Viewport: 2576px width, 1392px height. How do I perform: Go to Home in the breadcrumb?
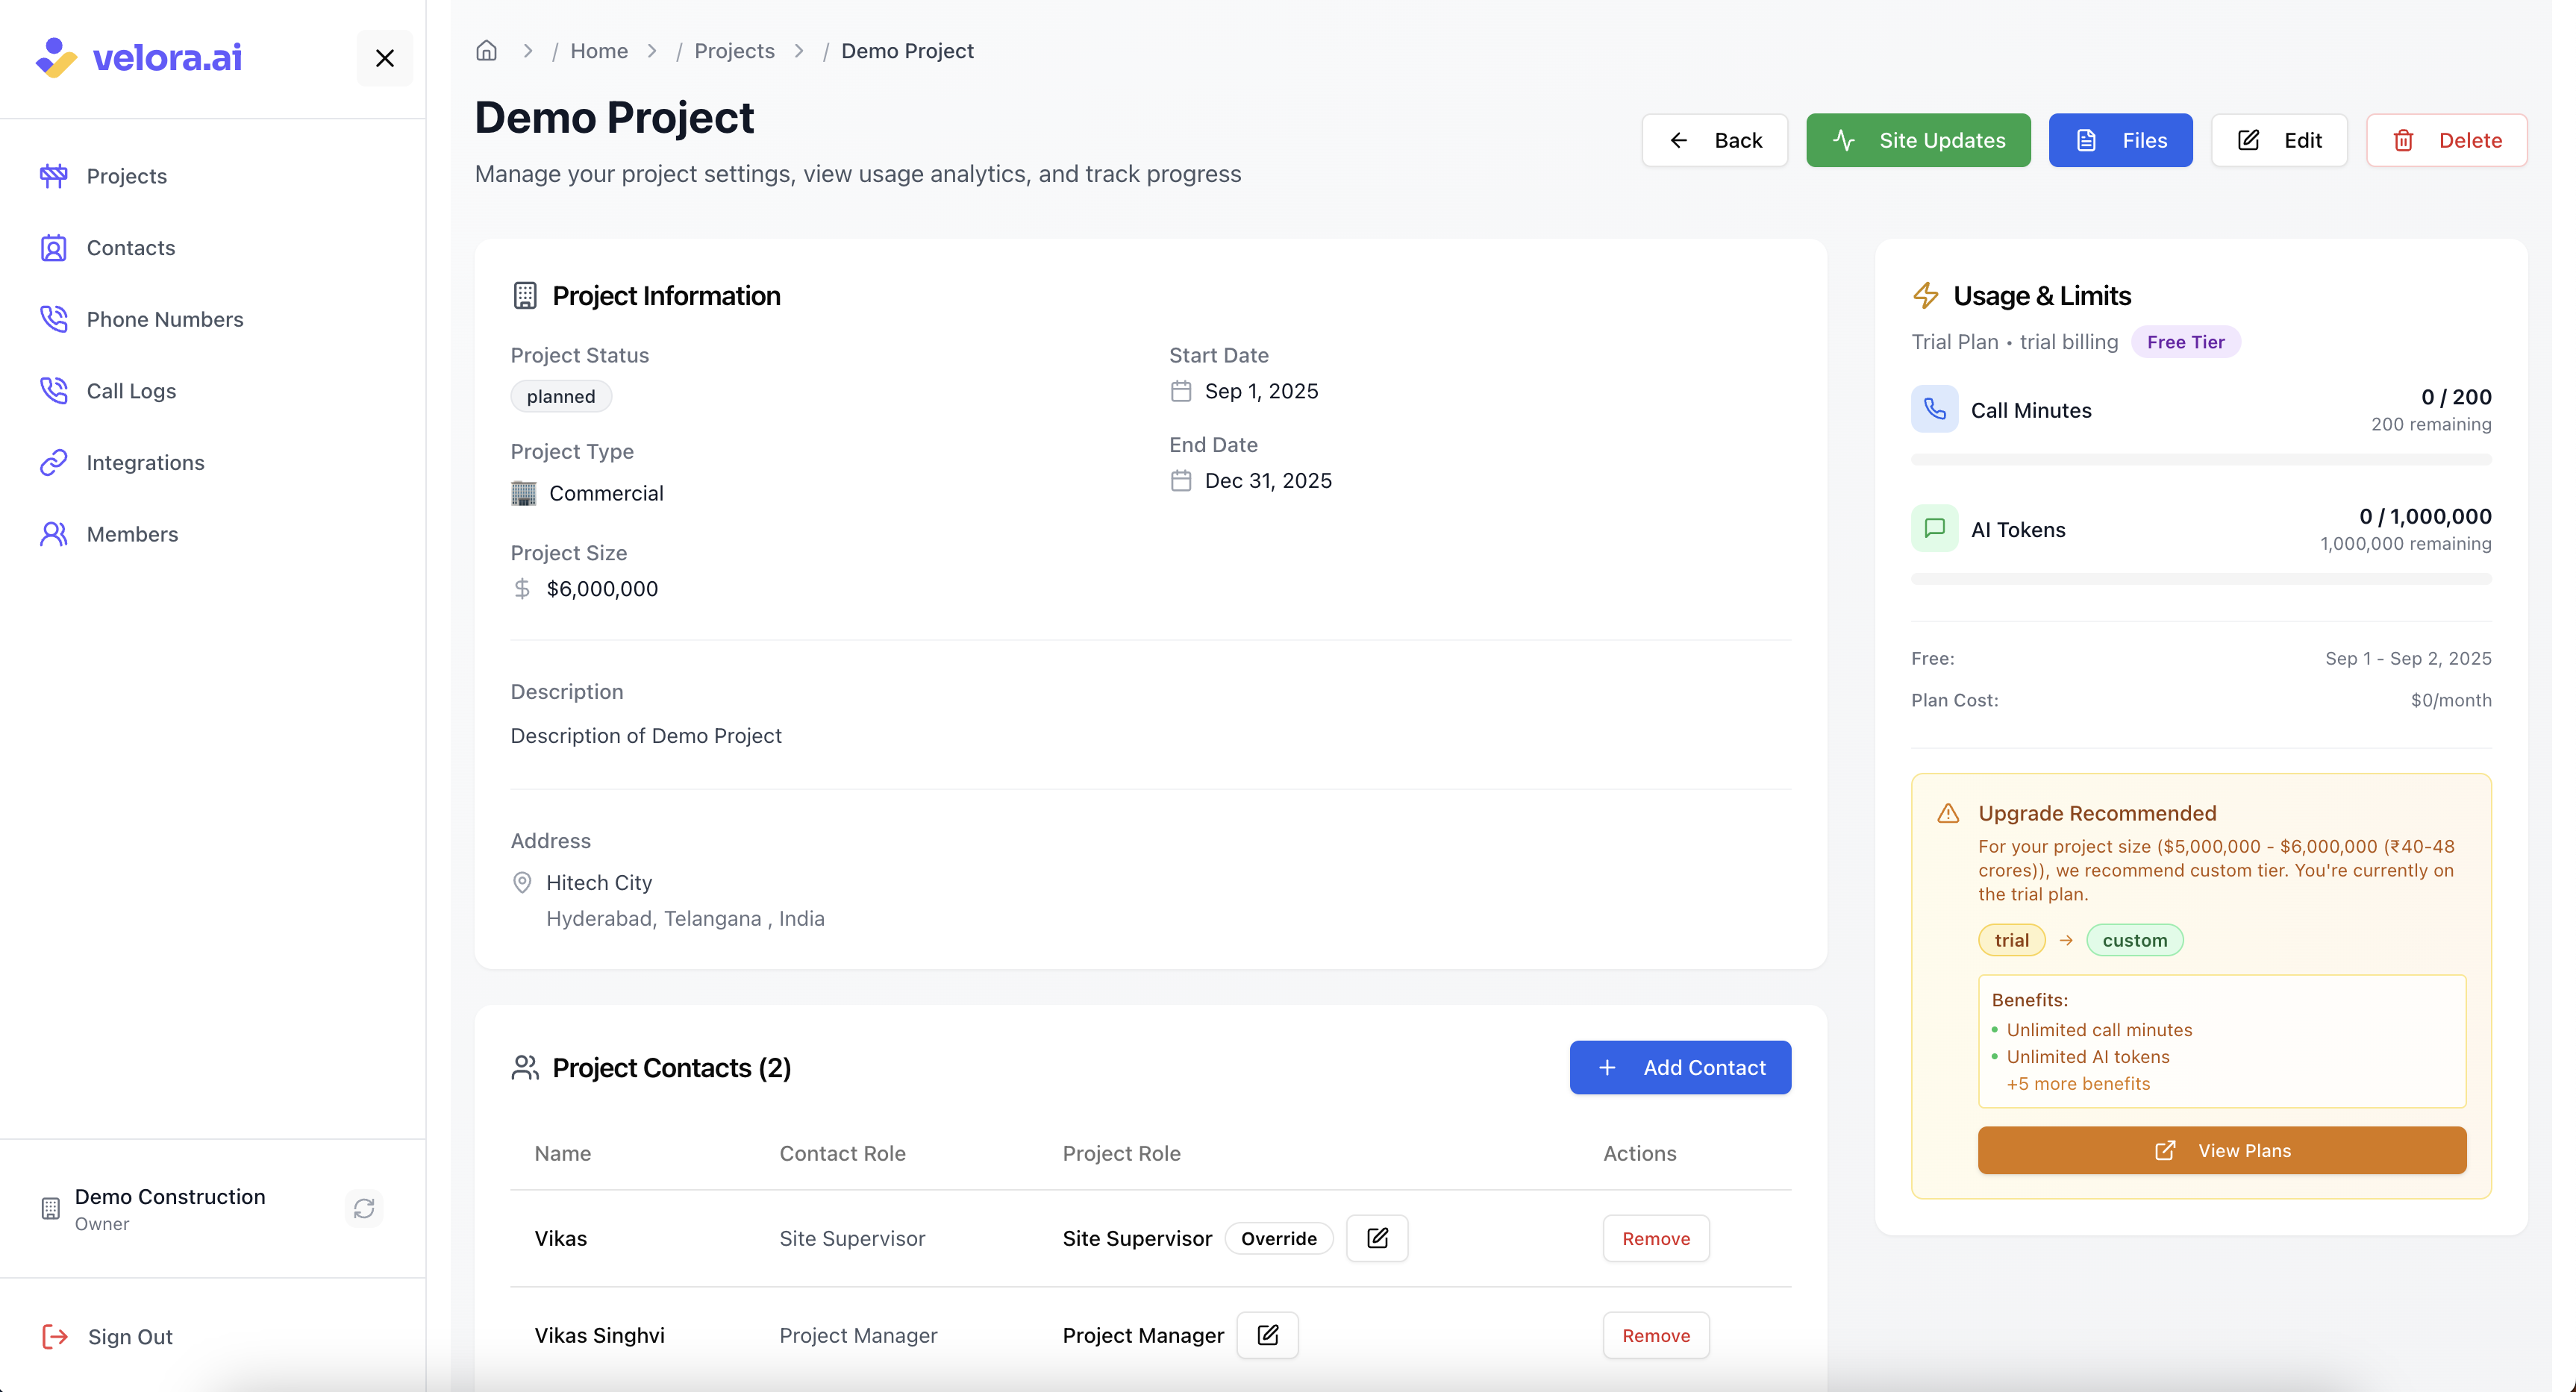(599, 51)
